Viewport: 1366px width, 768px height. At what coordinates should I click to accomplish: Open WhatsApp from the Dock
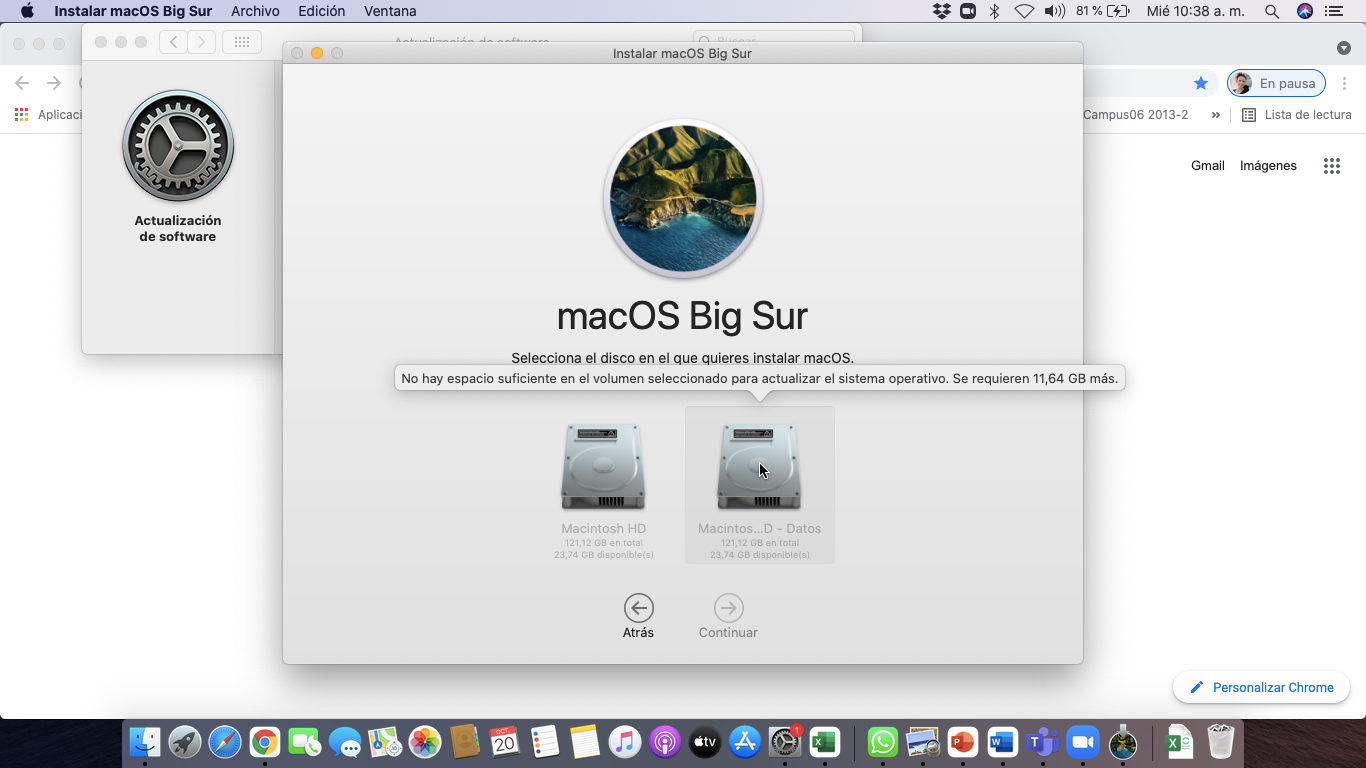883,742
